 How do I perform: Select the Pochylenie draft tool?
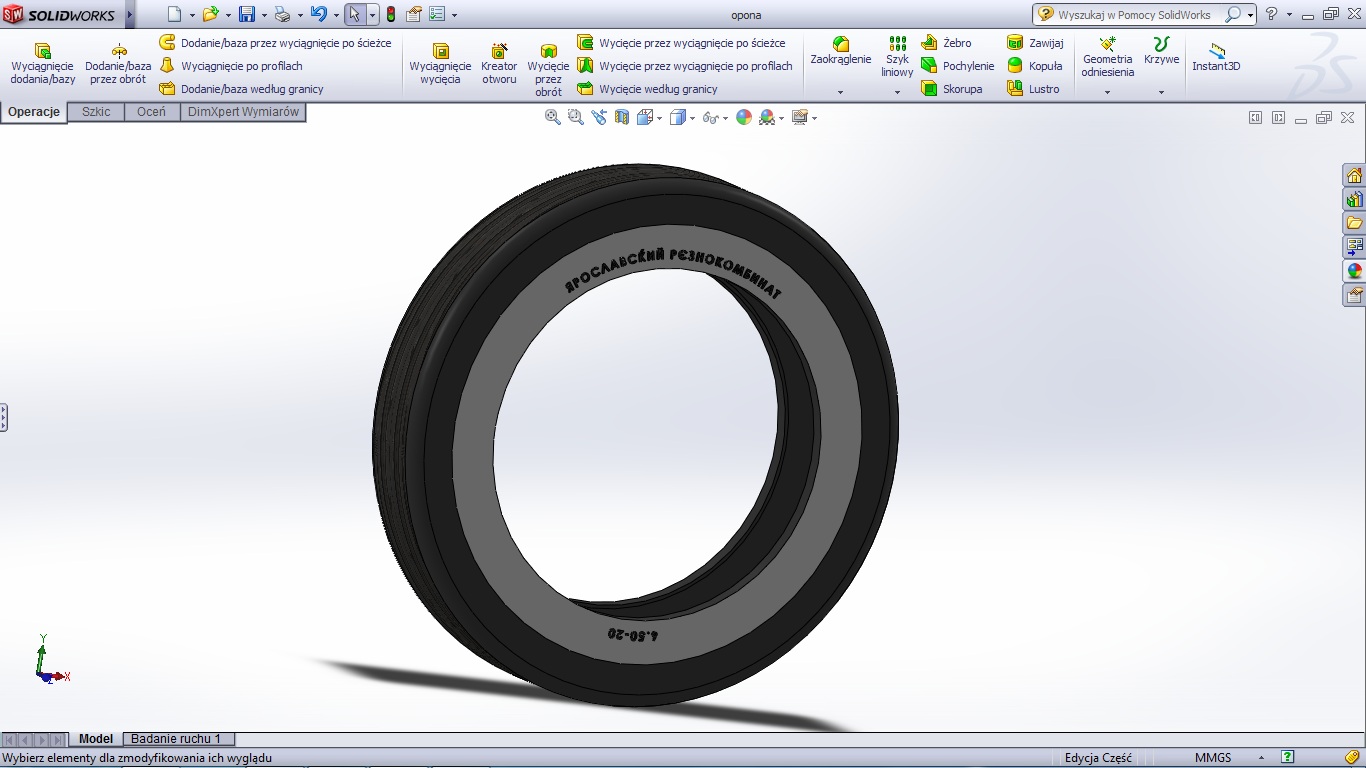[x=957, y=66]
